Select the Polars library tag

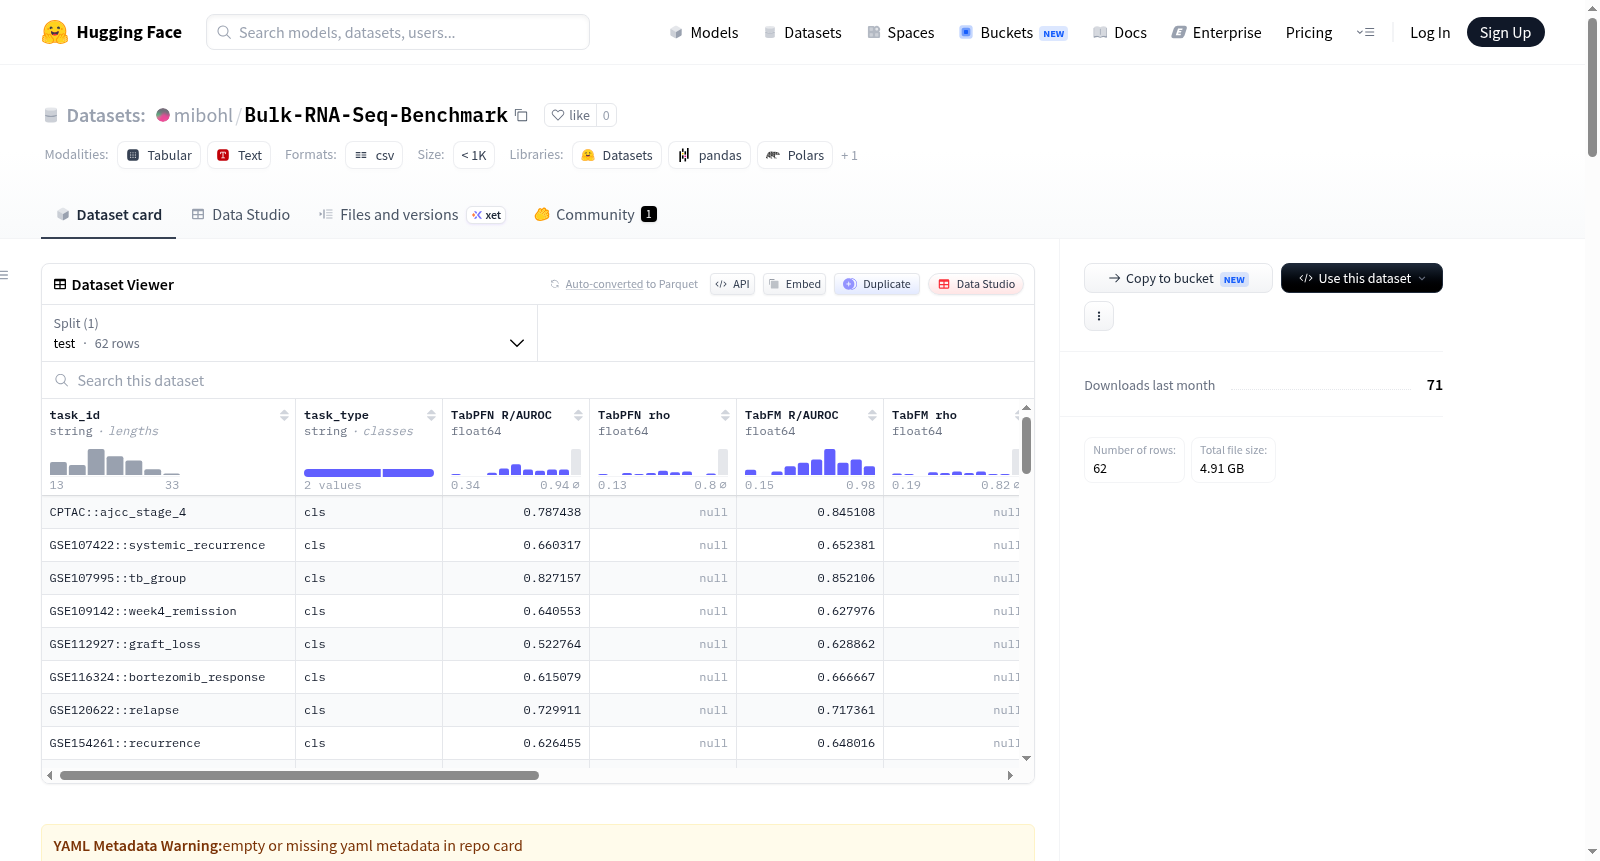tap(795, 155)
